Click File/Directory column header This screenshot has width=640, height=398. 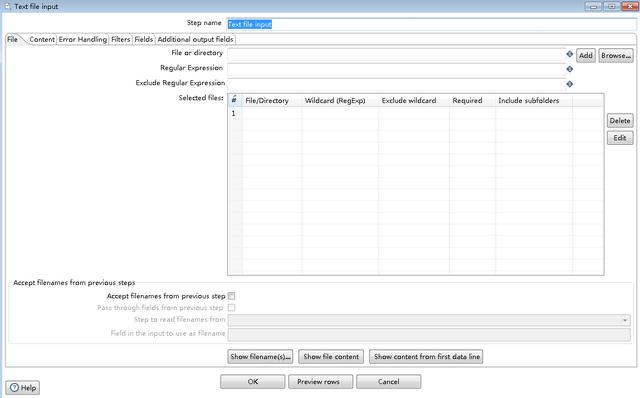[x=272, y=100]
